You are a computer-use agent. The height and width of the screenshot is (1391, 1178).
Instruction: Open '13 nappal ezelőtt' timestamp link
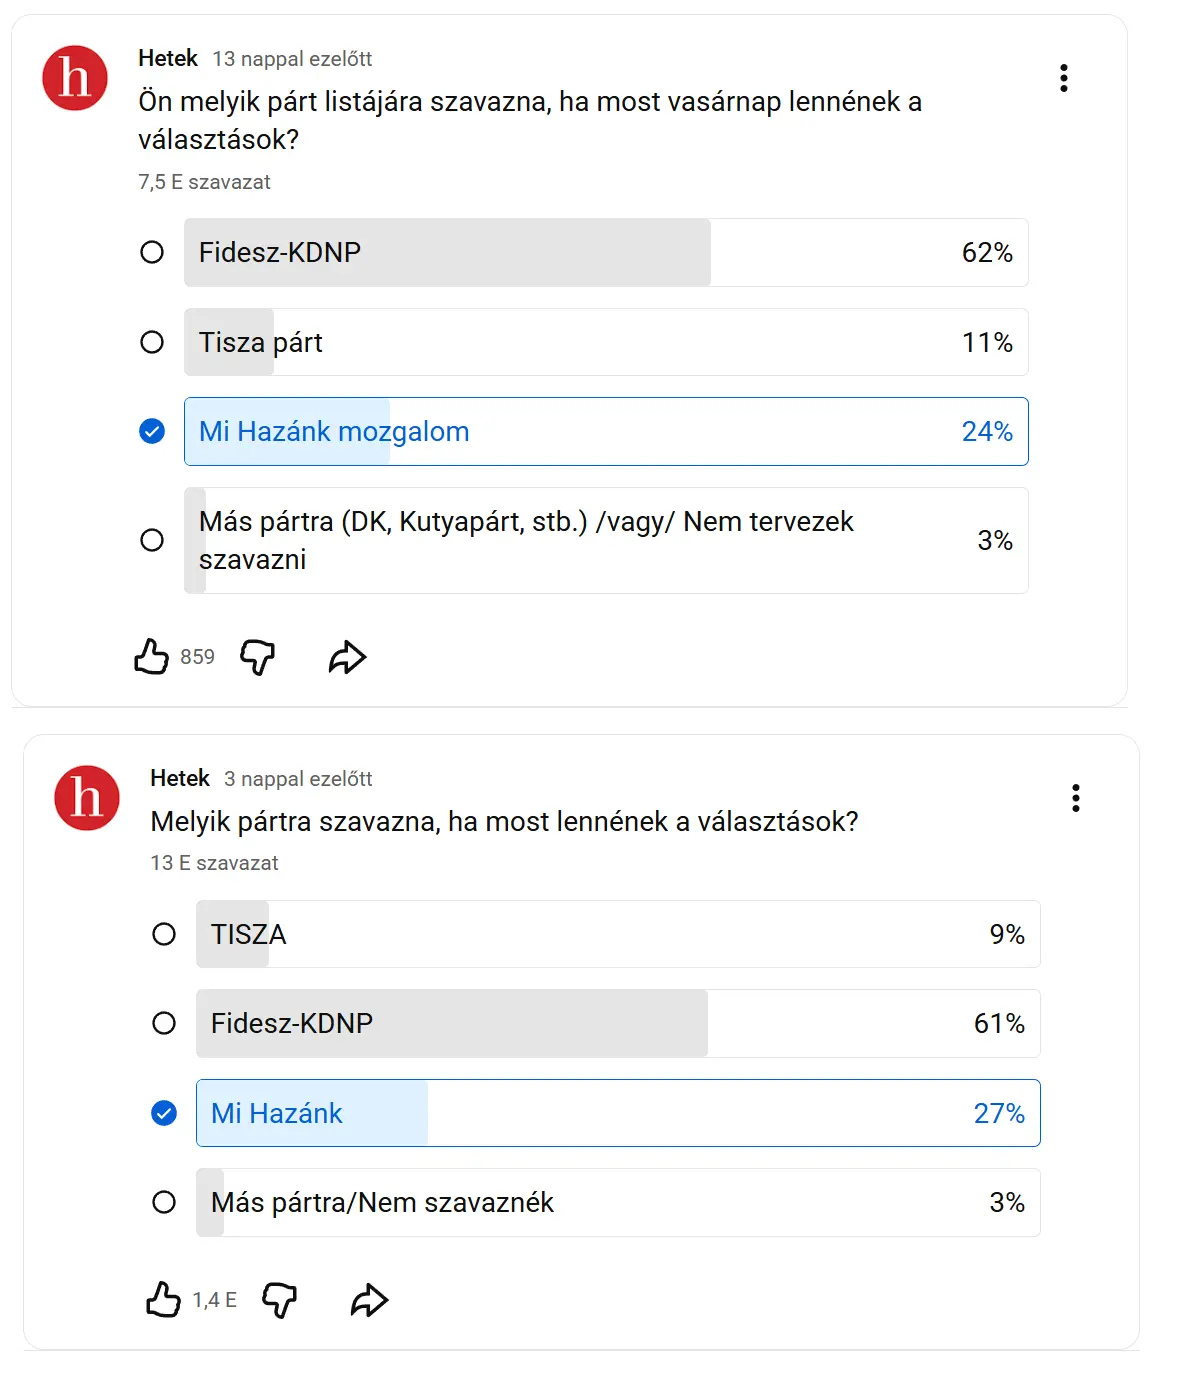[292, 59]
